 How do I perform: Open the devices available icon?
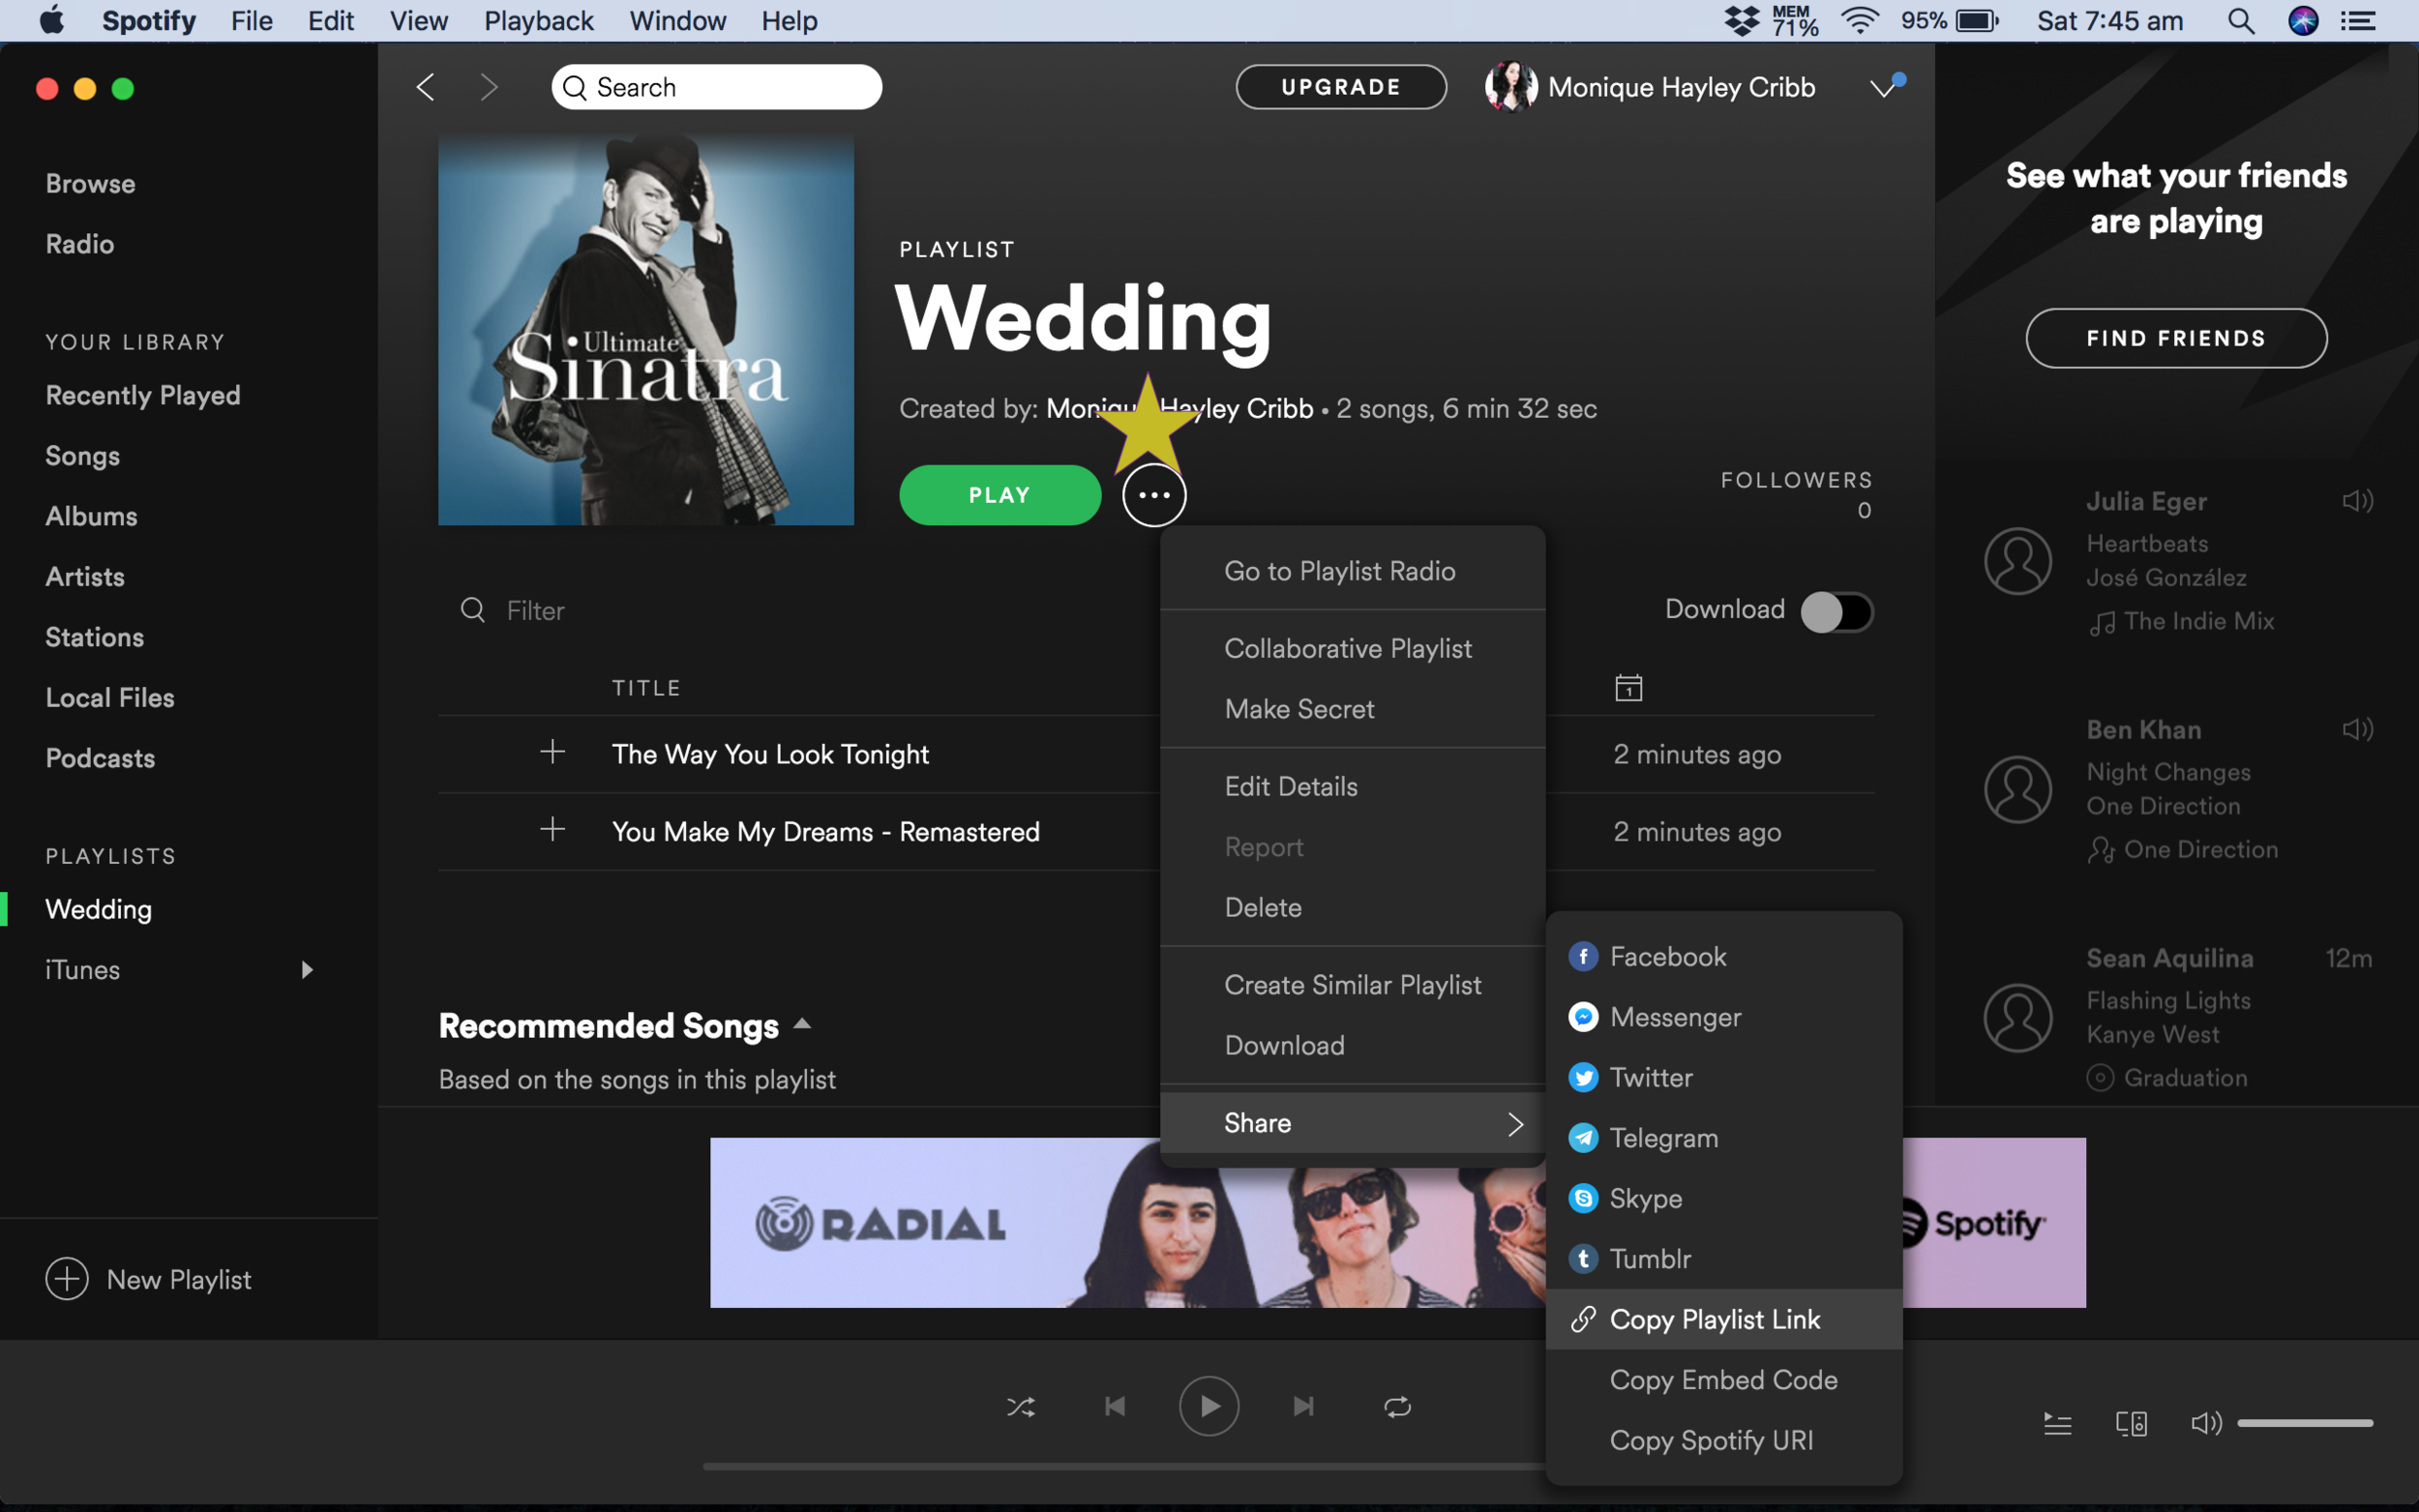[x=2131, y=1423]
